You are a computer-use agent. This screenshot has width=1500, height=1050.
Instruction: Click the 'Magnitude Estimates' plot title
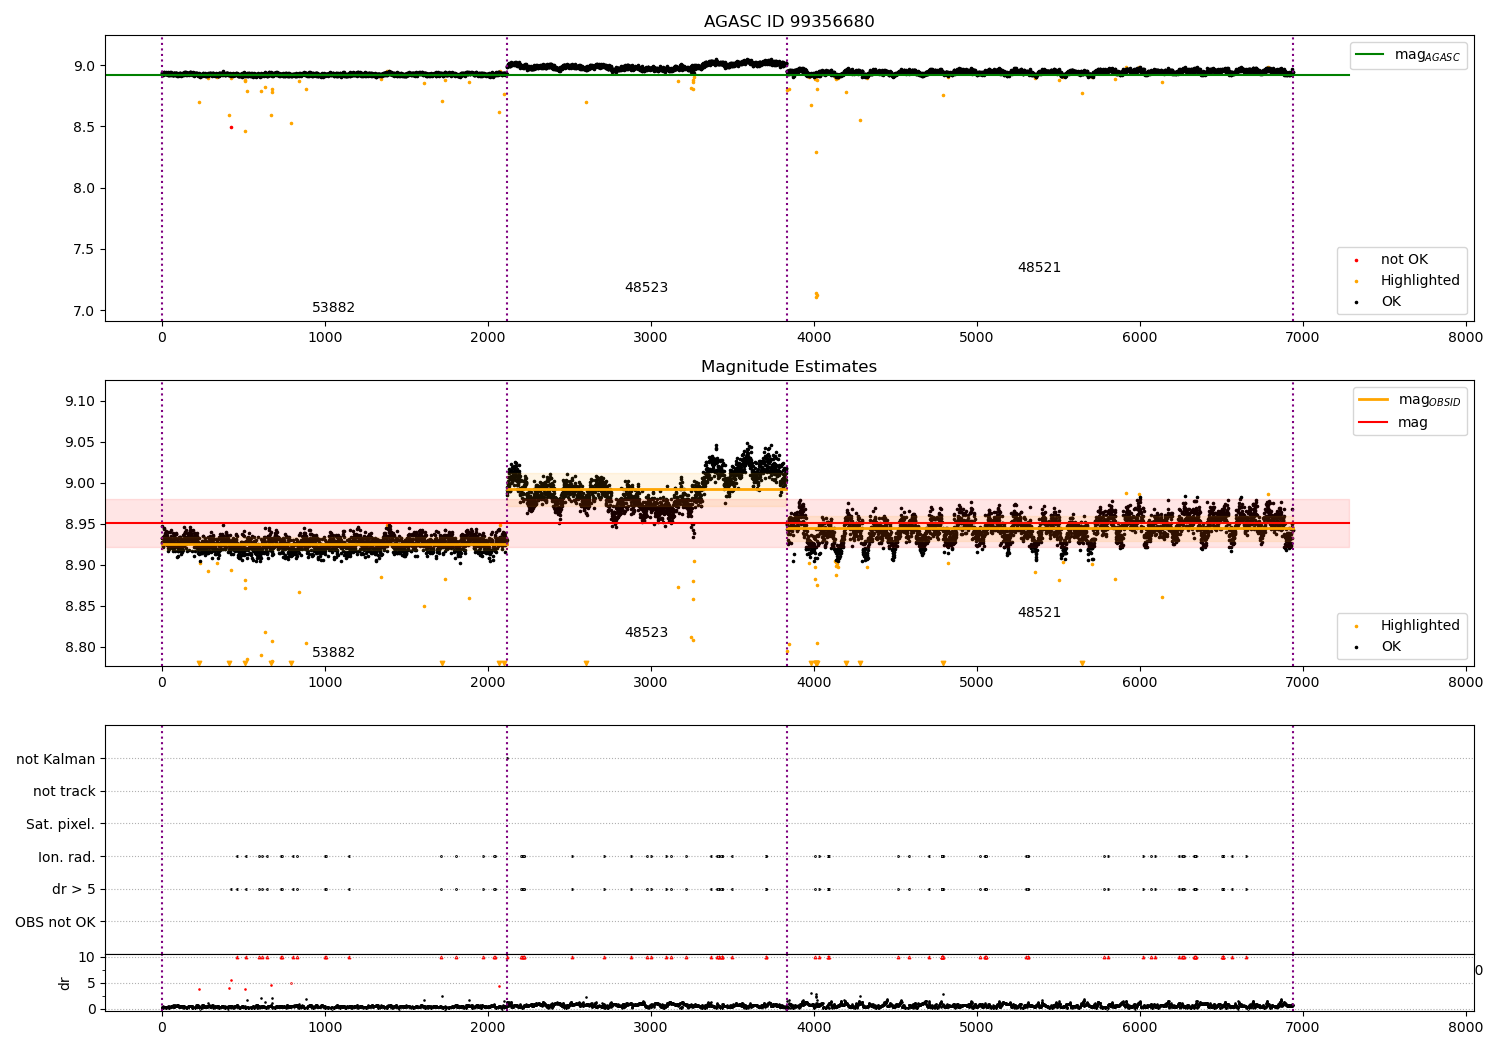tap(789, 367)
